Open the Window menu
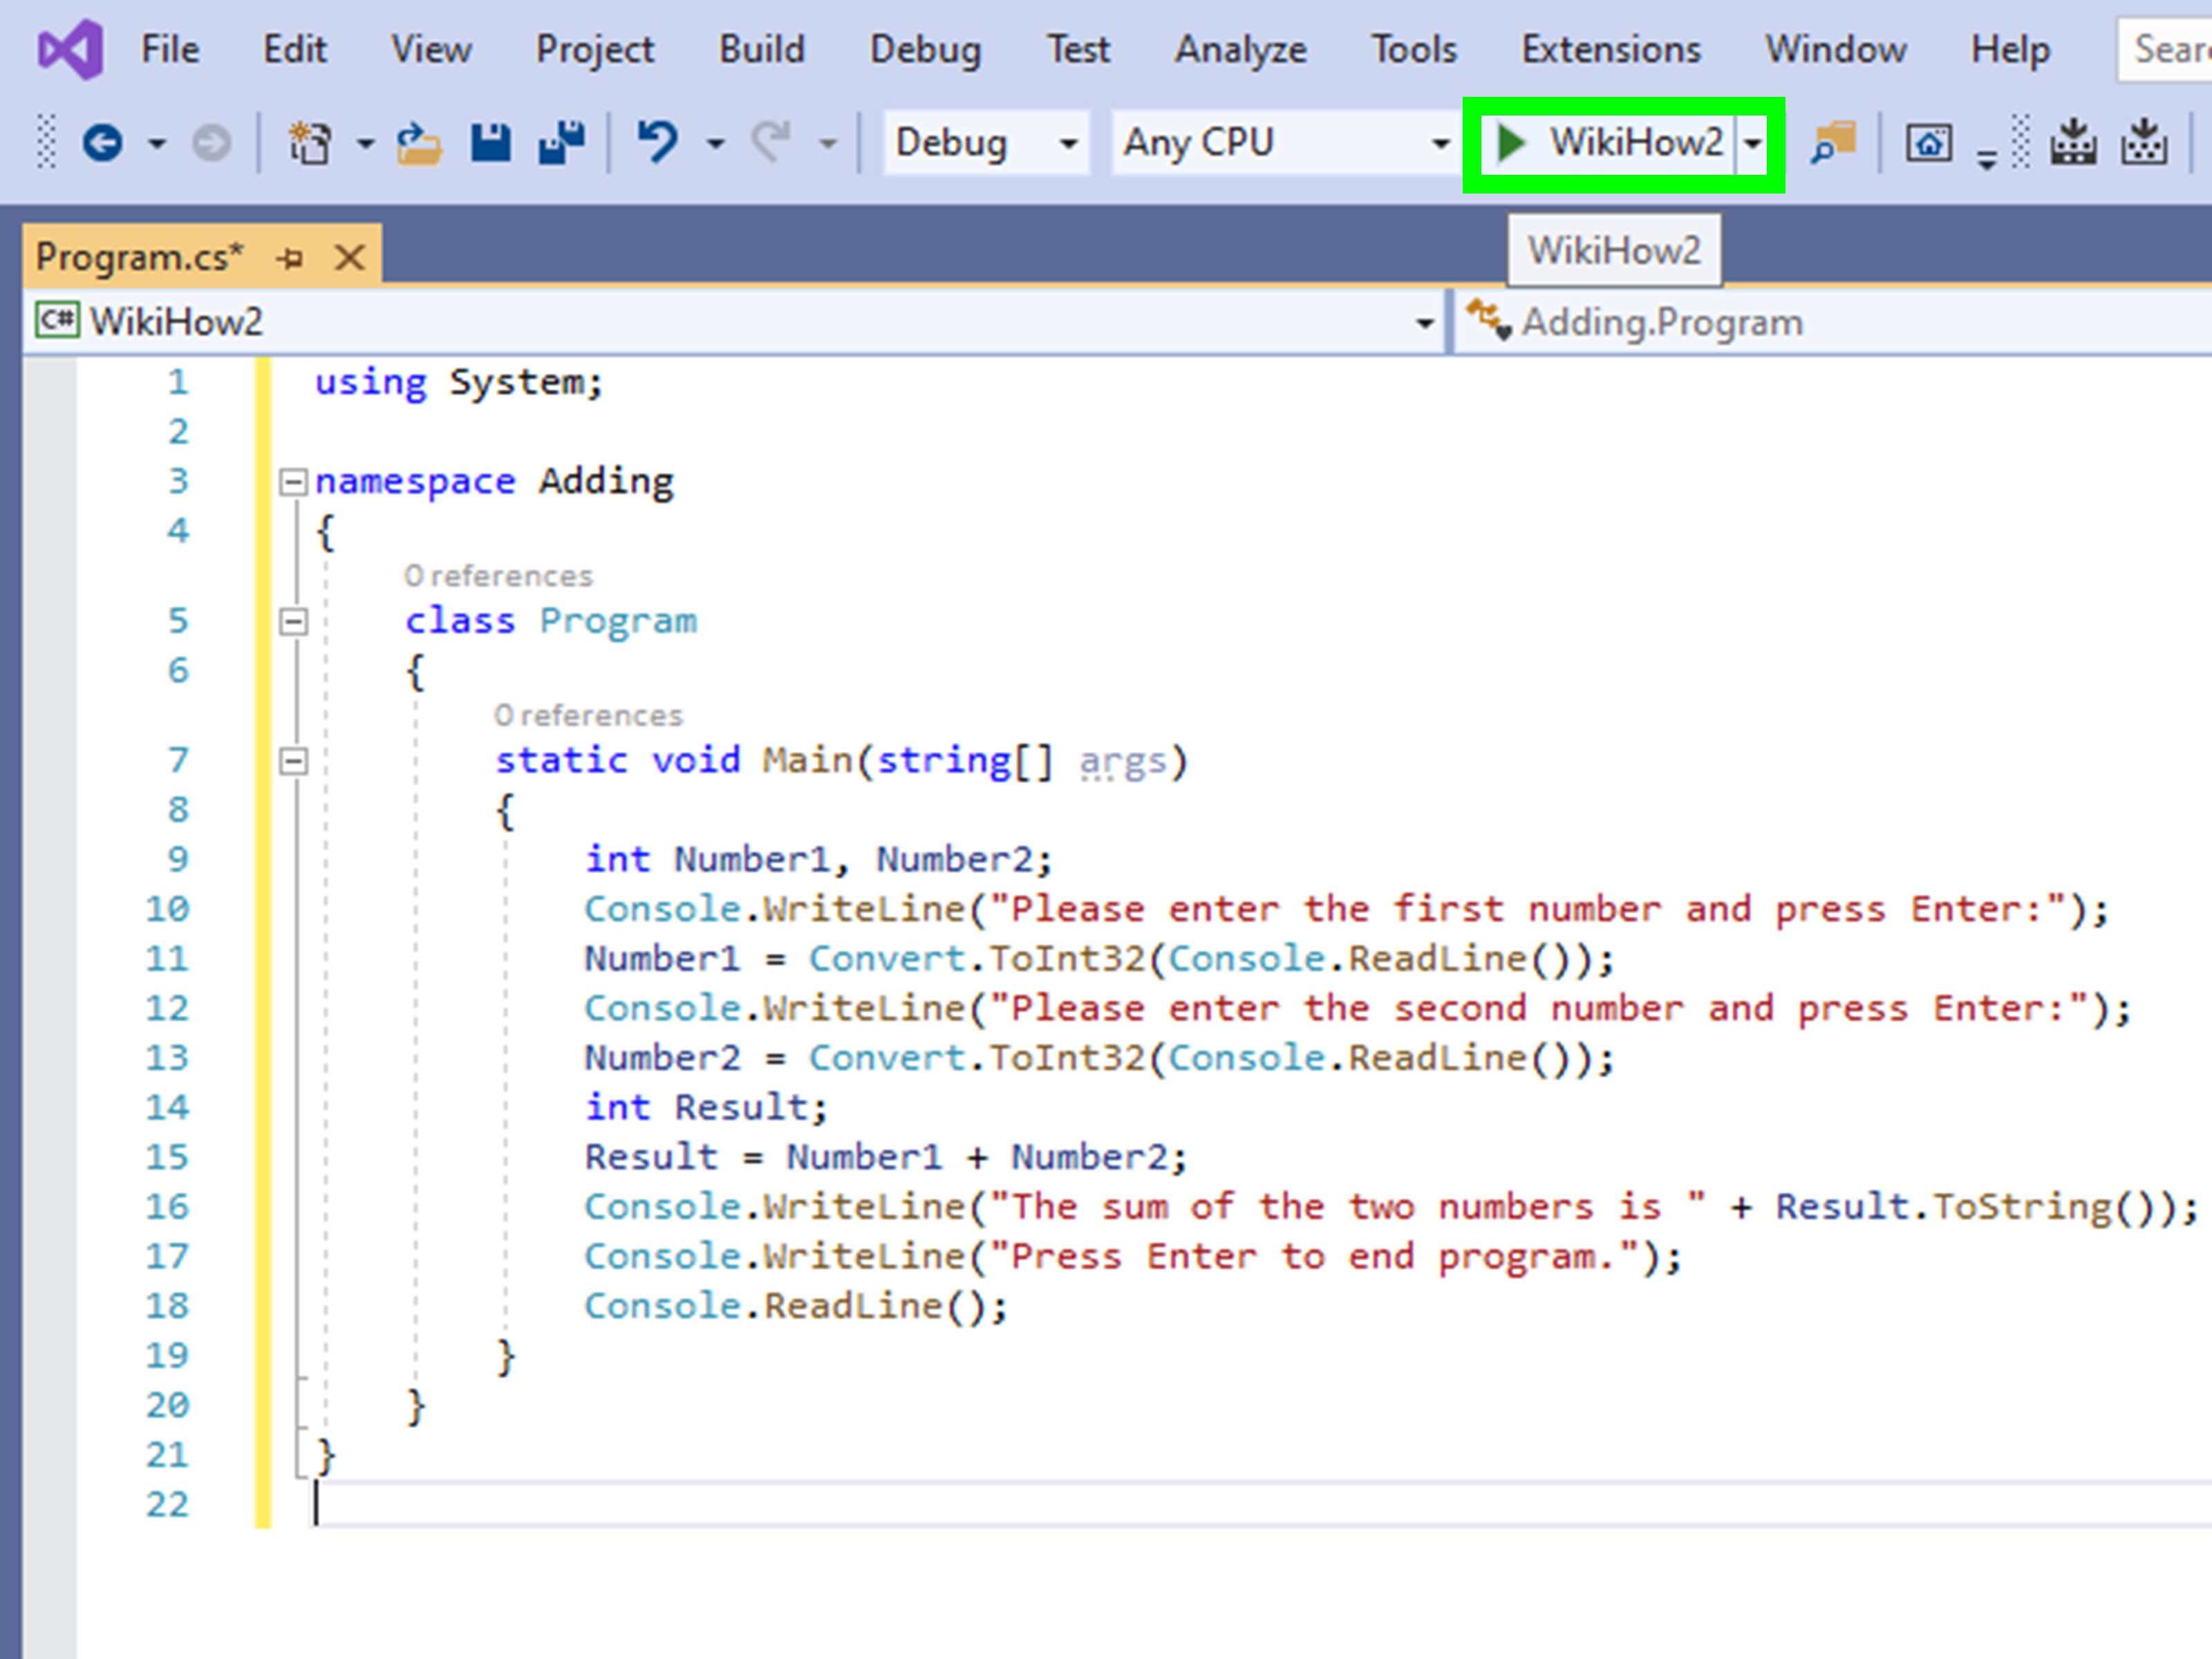The width and height of the screenshot is (2212, 1659). 1836,49
